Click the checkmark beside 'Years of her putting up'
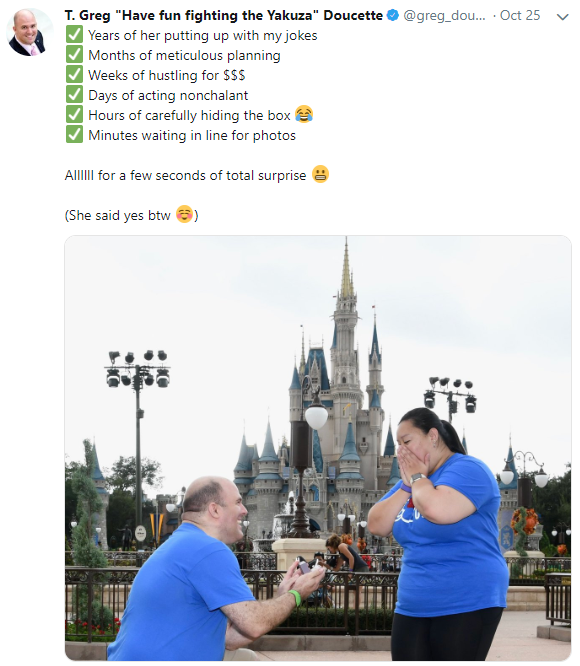The width and height of the screenshot is (580, 666). tap(74, 34)
